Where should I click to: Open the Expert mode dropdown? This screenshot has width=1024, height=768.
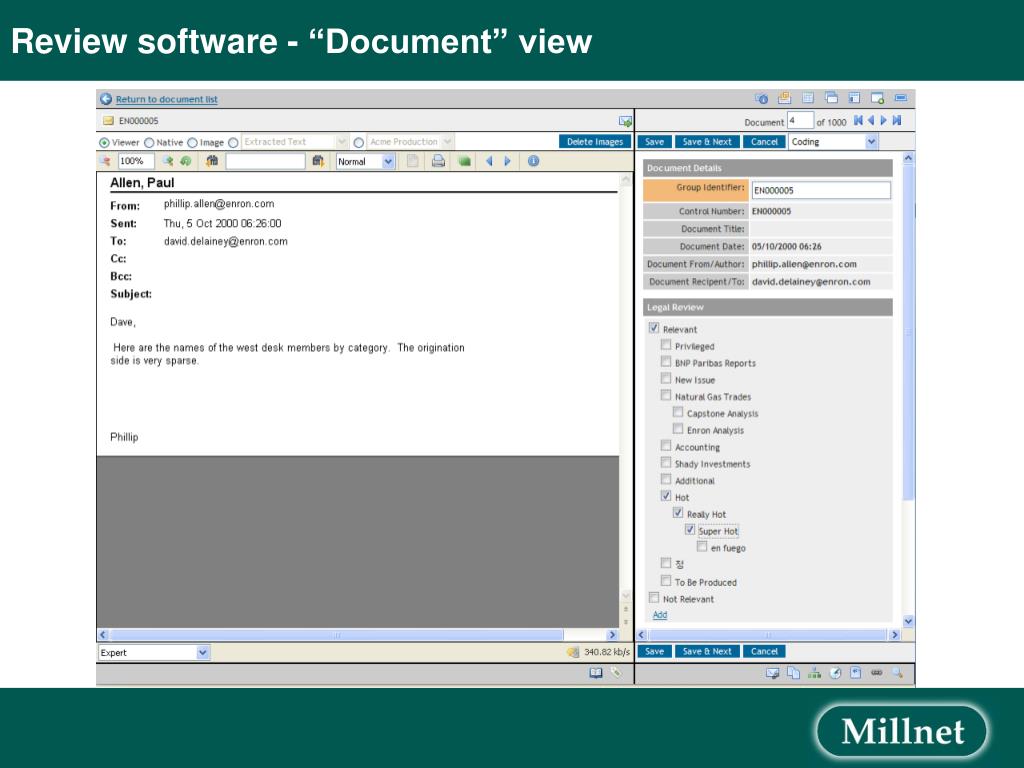202,652
